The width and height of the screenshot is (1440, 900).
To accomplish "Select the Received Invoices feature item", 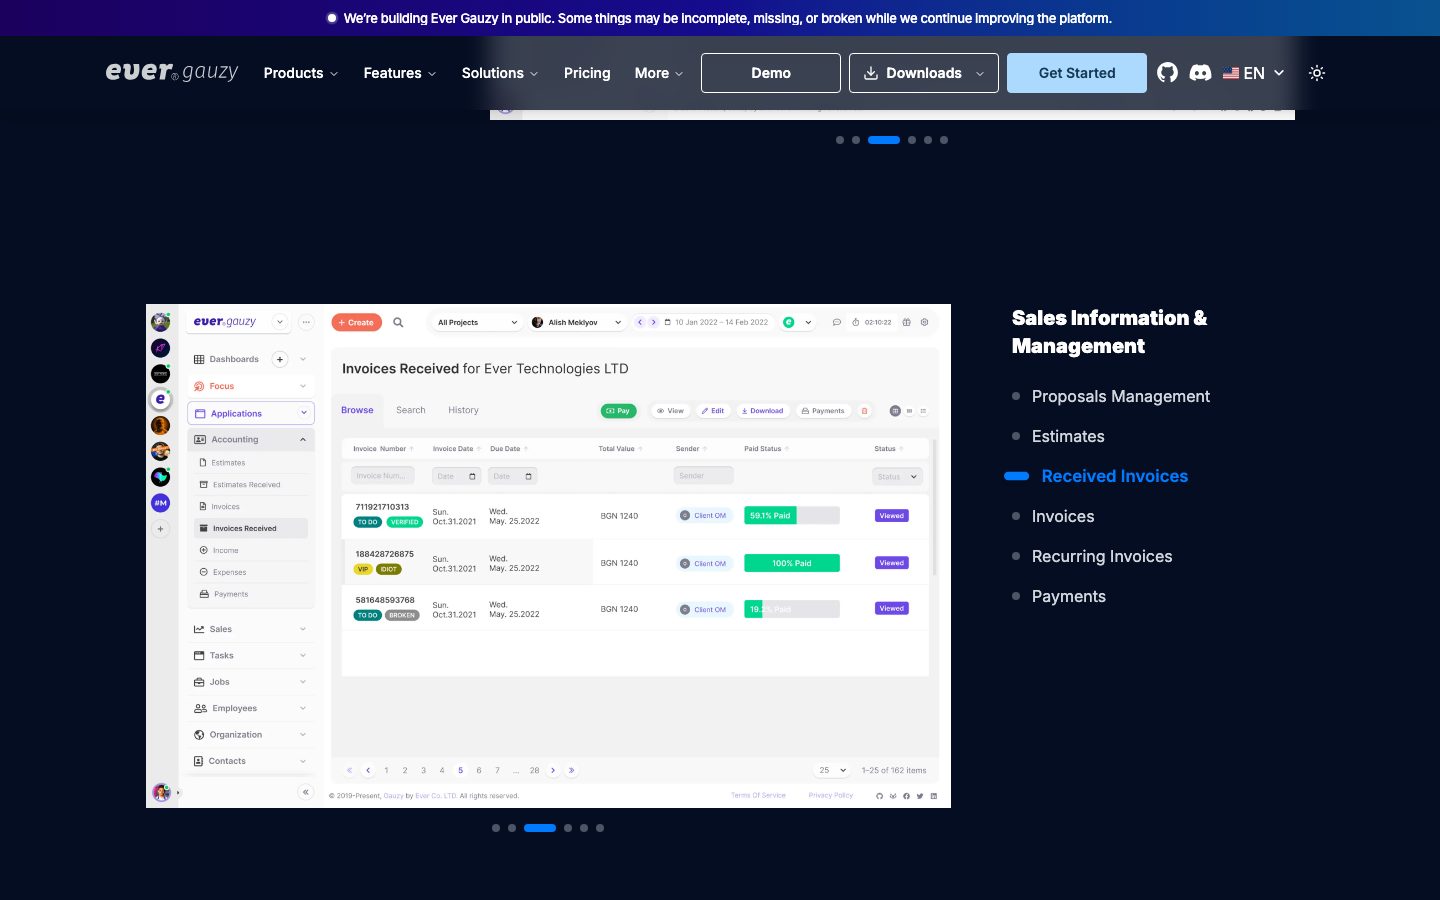I will [1115, 476].
